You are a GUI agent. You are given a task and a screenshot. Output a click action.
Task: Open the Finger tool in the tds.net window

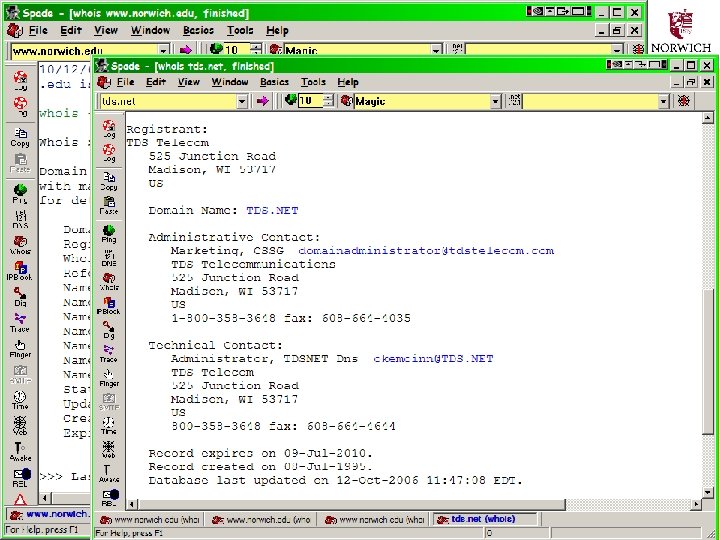pyautogui.click(x=109, y=378)
